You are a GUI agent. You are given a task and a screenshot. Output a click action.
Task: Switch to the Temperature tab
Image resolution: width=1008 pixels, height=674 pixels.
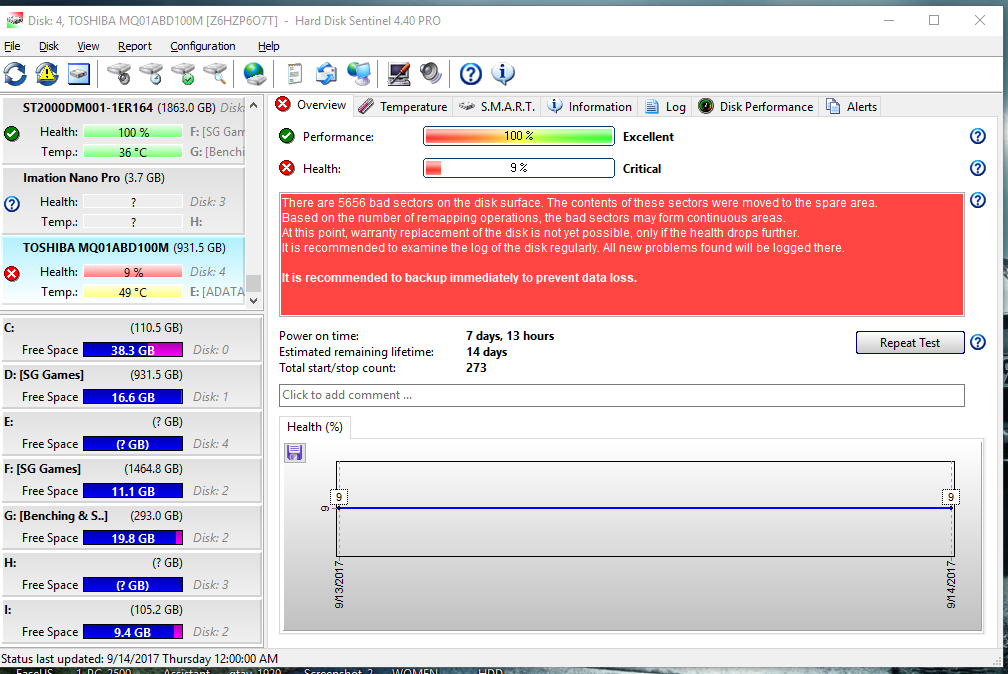pyautogui.click(x=403, y=107)
